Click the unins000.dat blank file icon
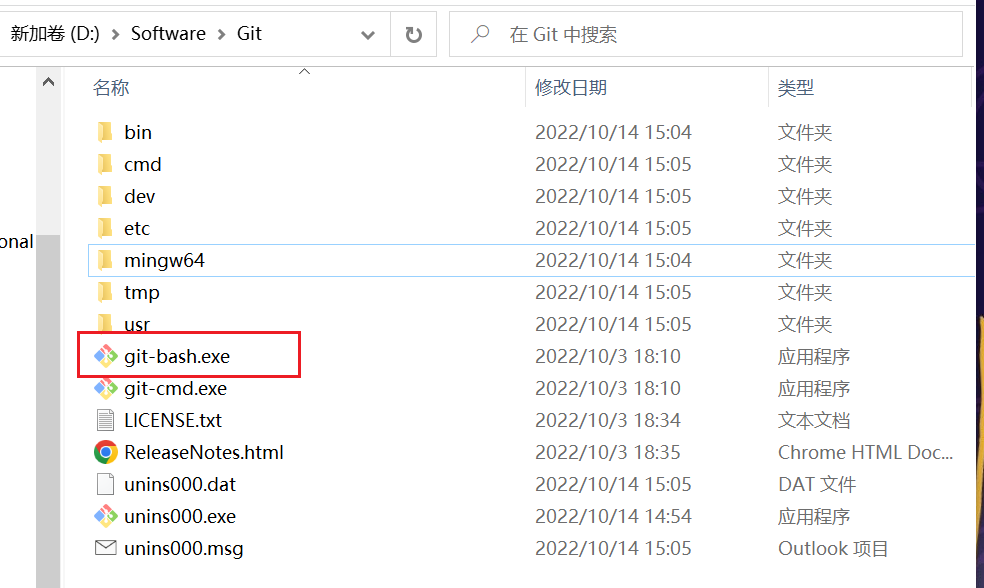The width and height of the screenshot is (984, 588). pos(105,484)
